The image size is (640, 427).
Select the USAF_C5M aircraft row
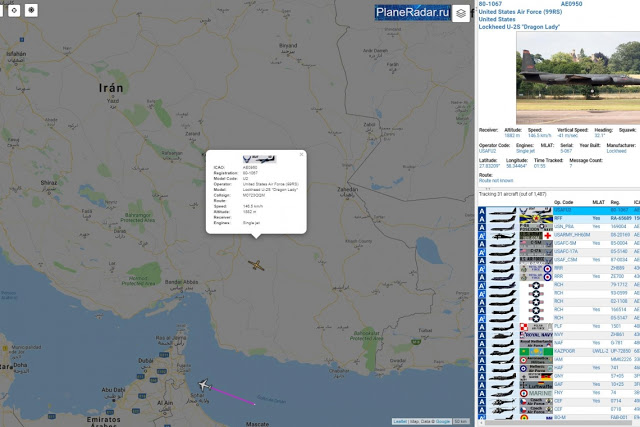(559, 260)
